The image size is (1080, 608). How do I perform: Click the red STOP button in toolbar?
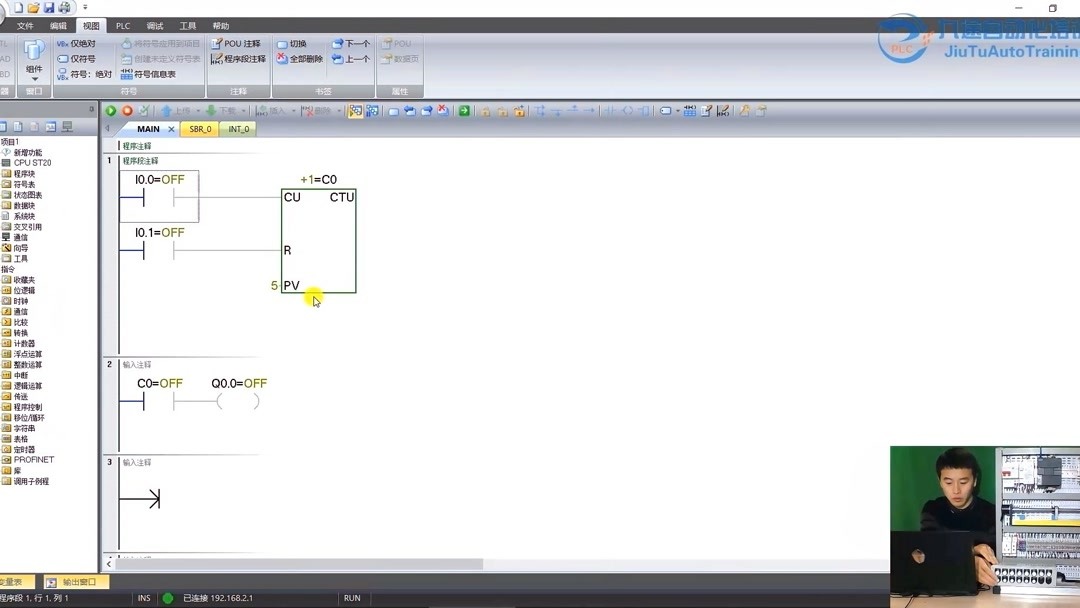pyautogui.click(x=127, y=111)
